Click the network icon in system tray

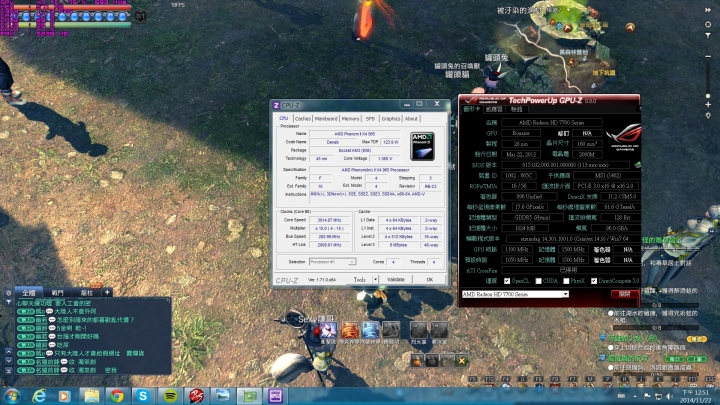point(658,396)
